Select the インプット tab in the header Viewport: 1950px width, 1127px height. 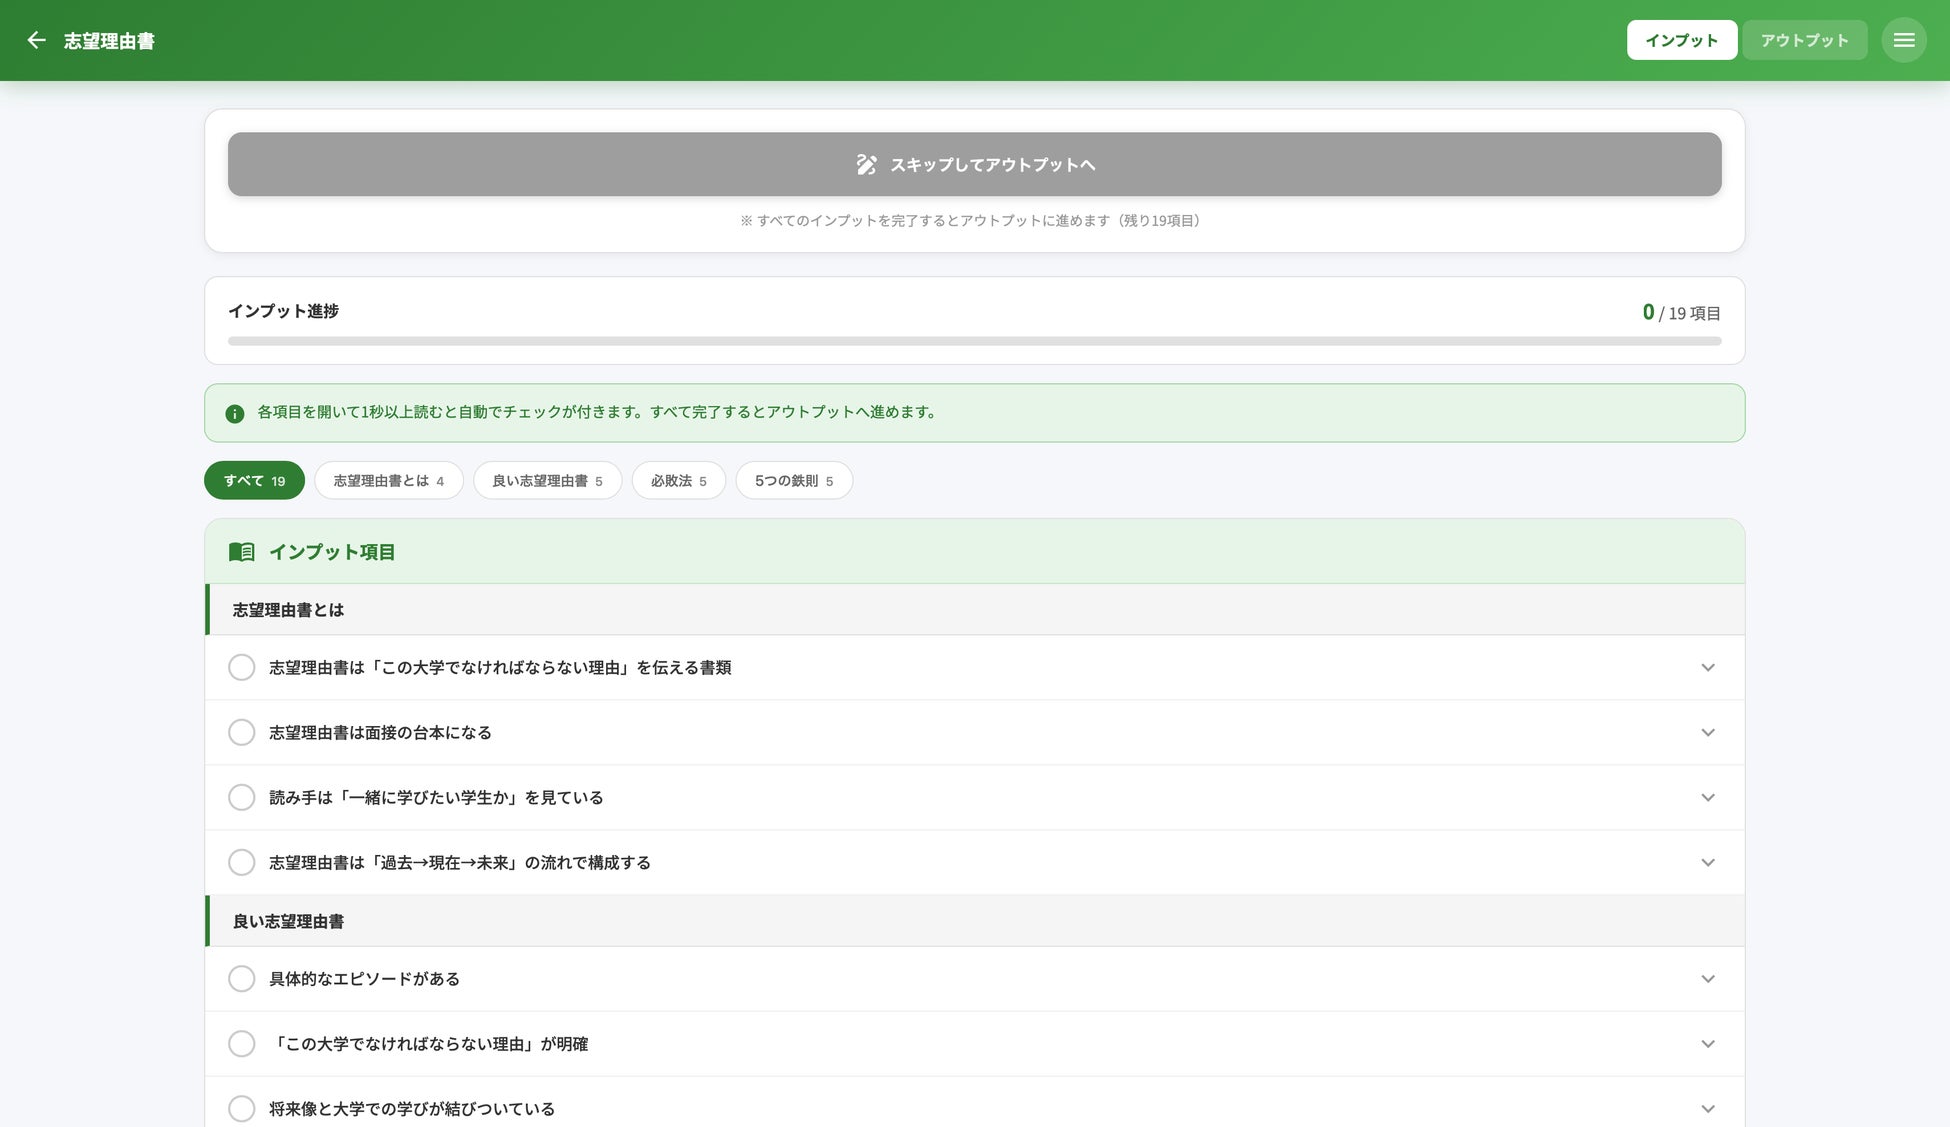coord(1681,40)
